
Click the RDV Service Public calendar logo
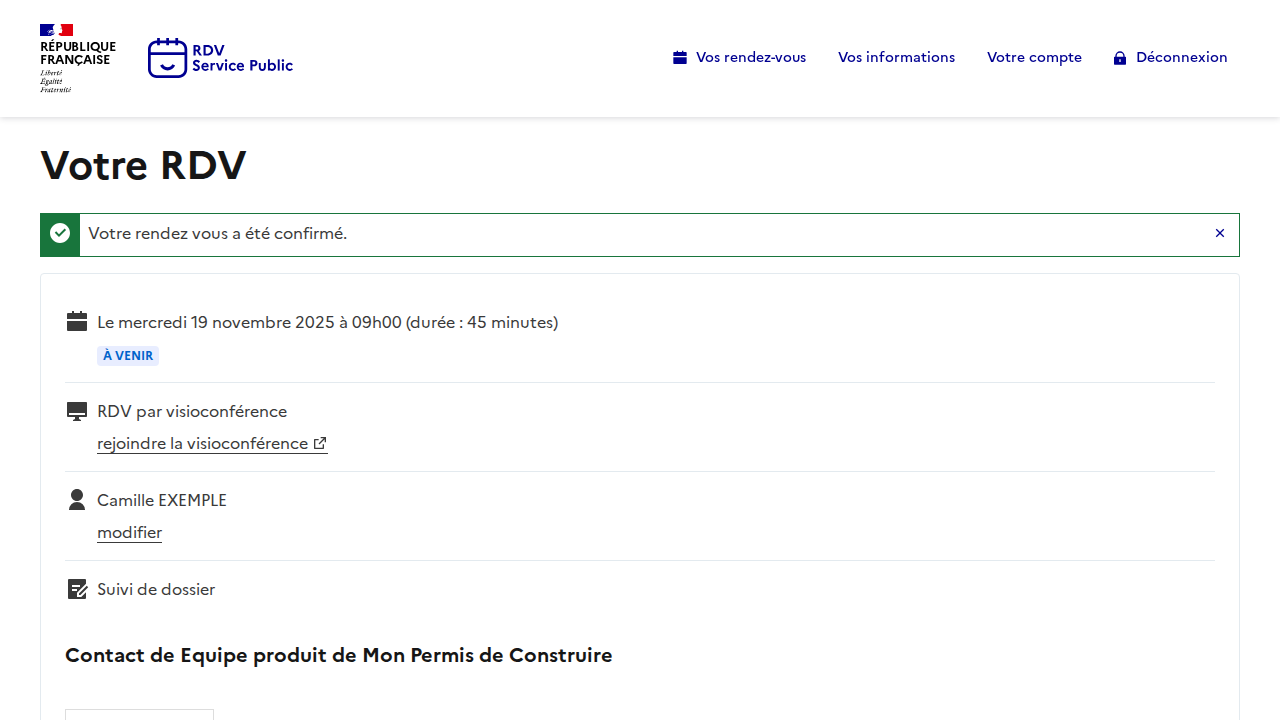[x=167, y=58]
